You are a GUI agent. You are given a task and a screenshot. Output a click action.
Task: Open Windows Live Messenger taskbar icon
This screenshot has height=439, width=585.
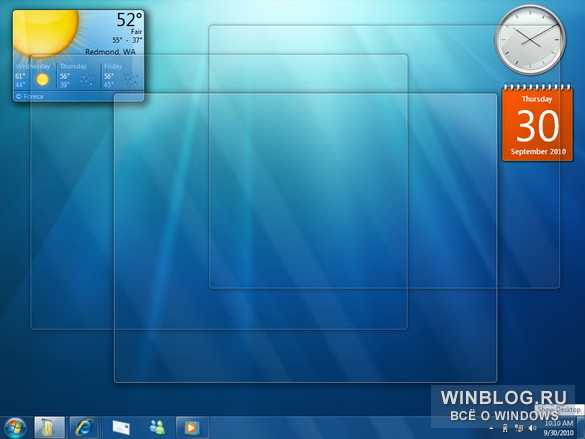(157, 427)
